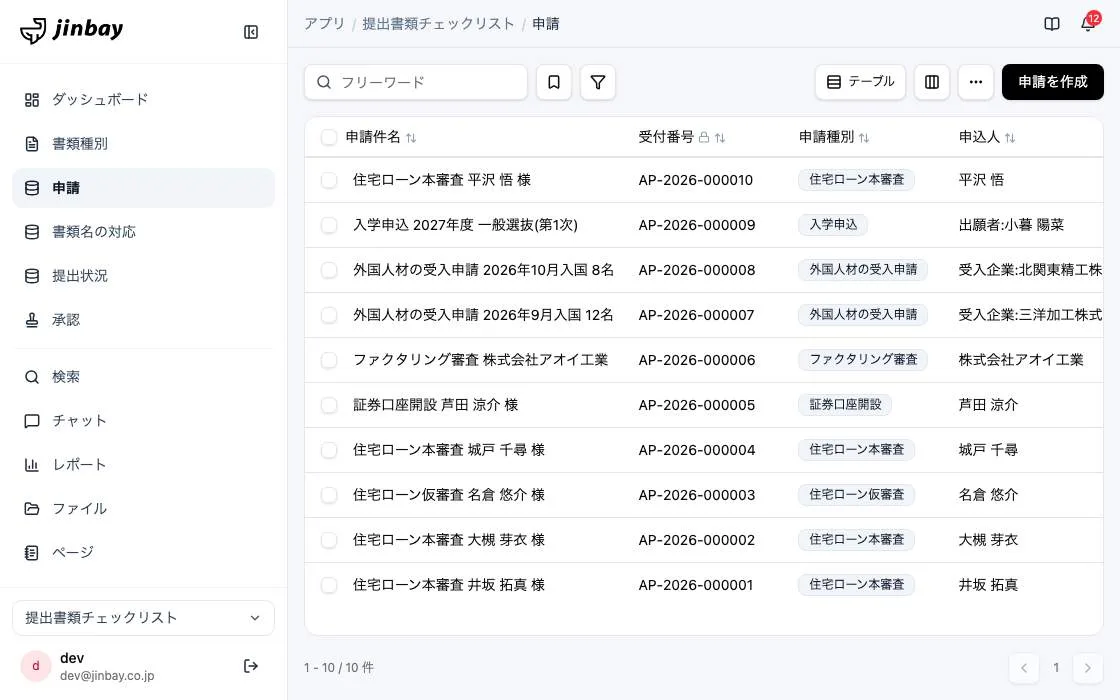Check the ファクタリング審査 row checkbox
The height and width of the screenshot is (700, 1120).
pos(329,360)
